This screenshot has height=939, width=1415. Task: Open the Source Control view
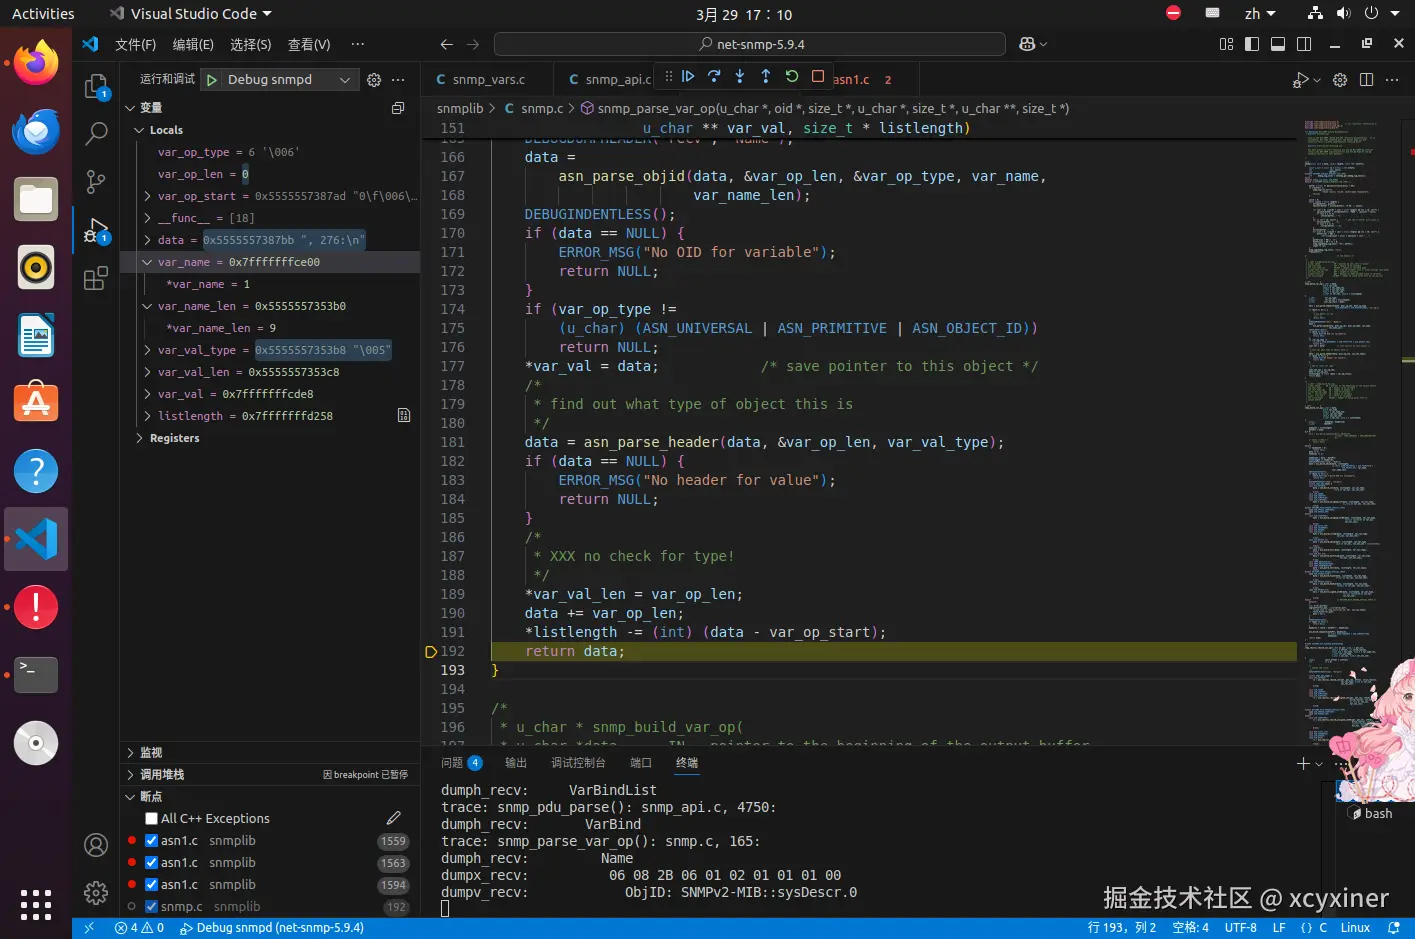tap(96, 181)
